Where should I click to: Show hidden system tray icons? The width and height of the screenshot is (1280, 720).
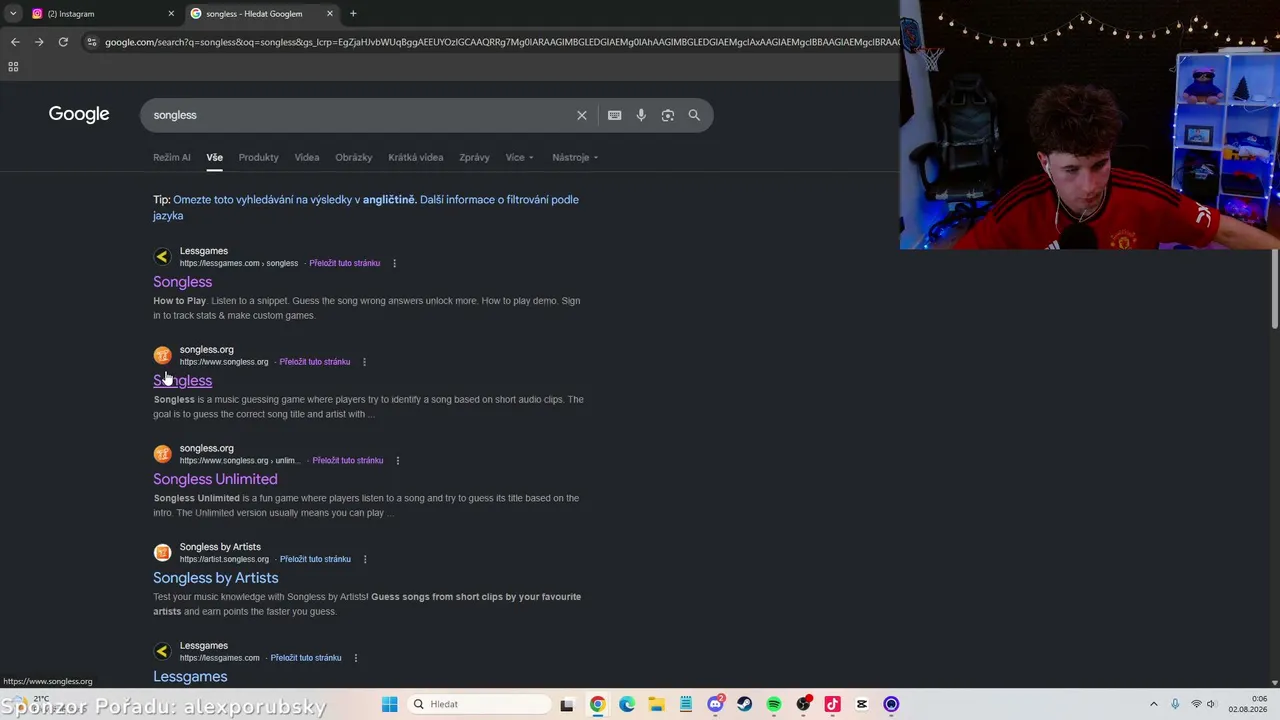tap(1154, 704)
